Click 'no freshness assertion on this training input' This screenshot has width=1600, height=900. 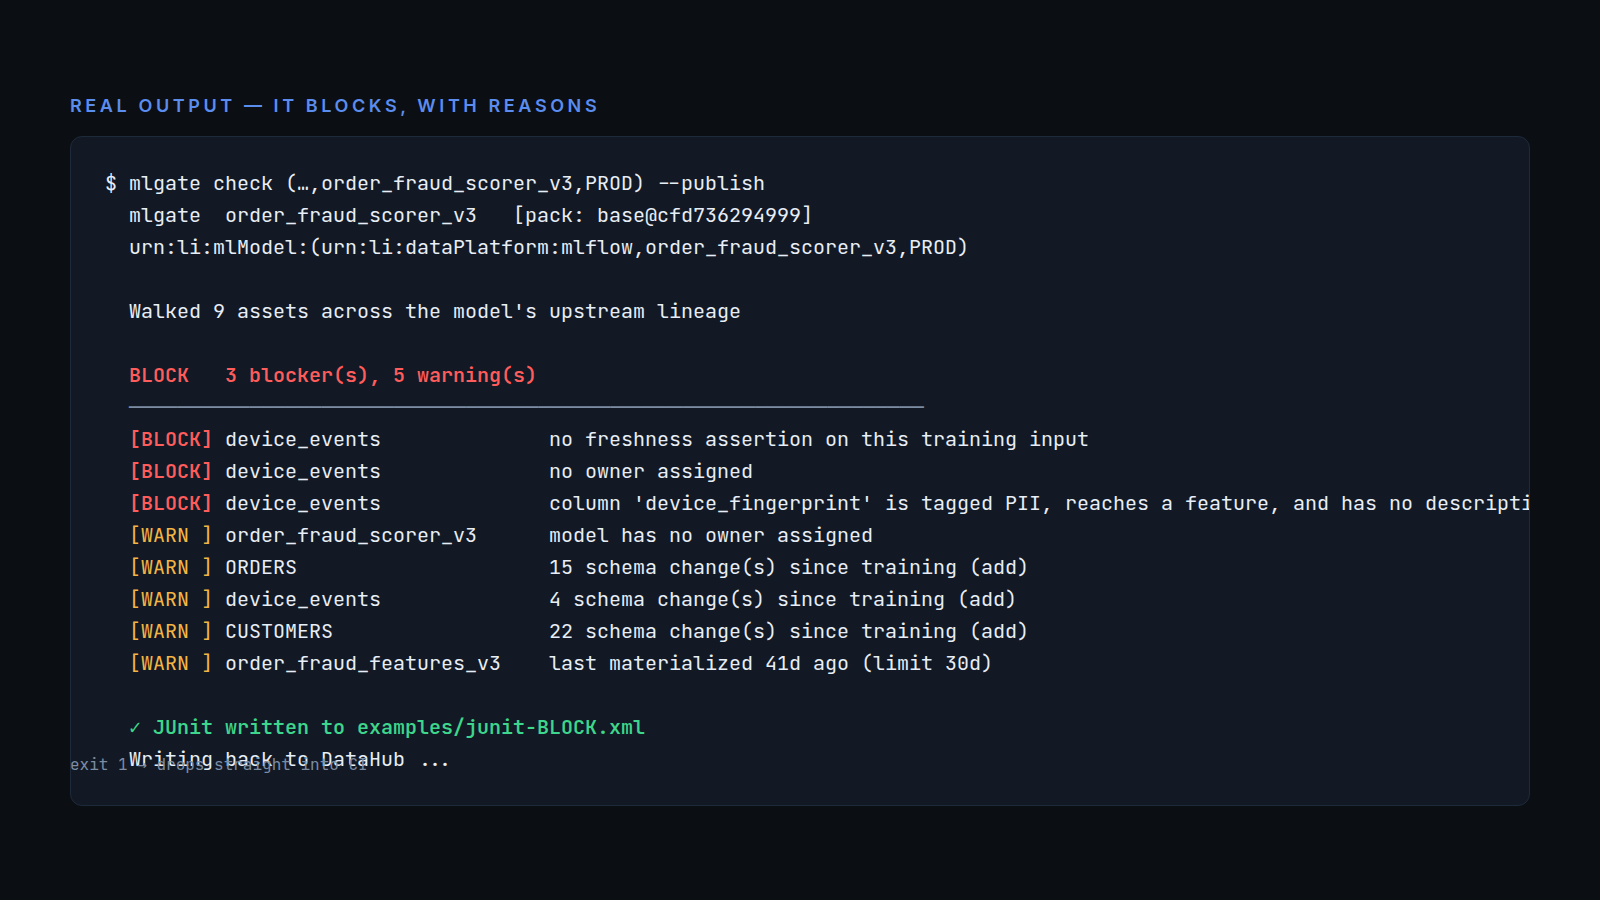click(819, 440)
